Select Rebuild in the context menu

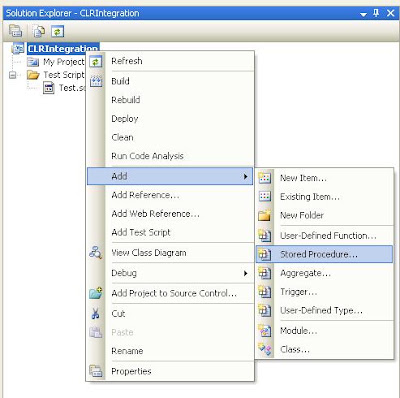(x=170, y=100)
